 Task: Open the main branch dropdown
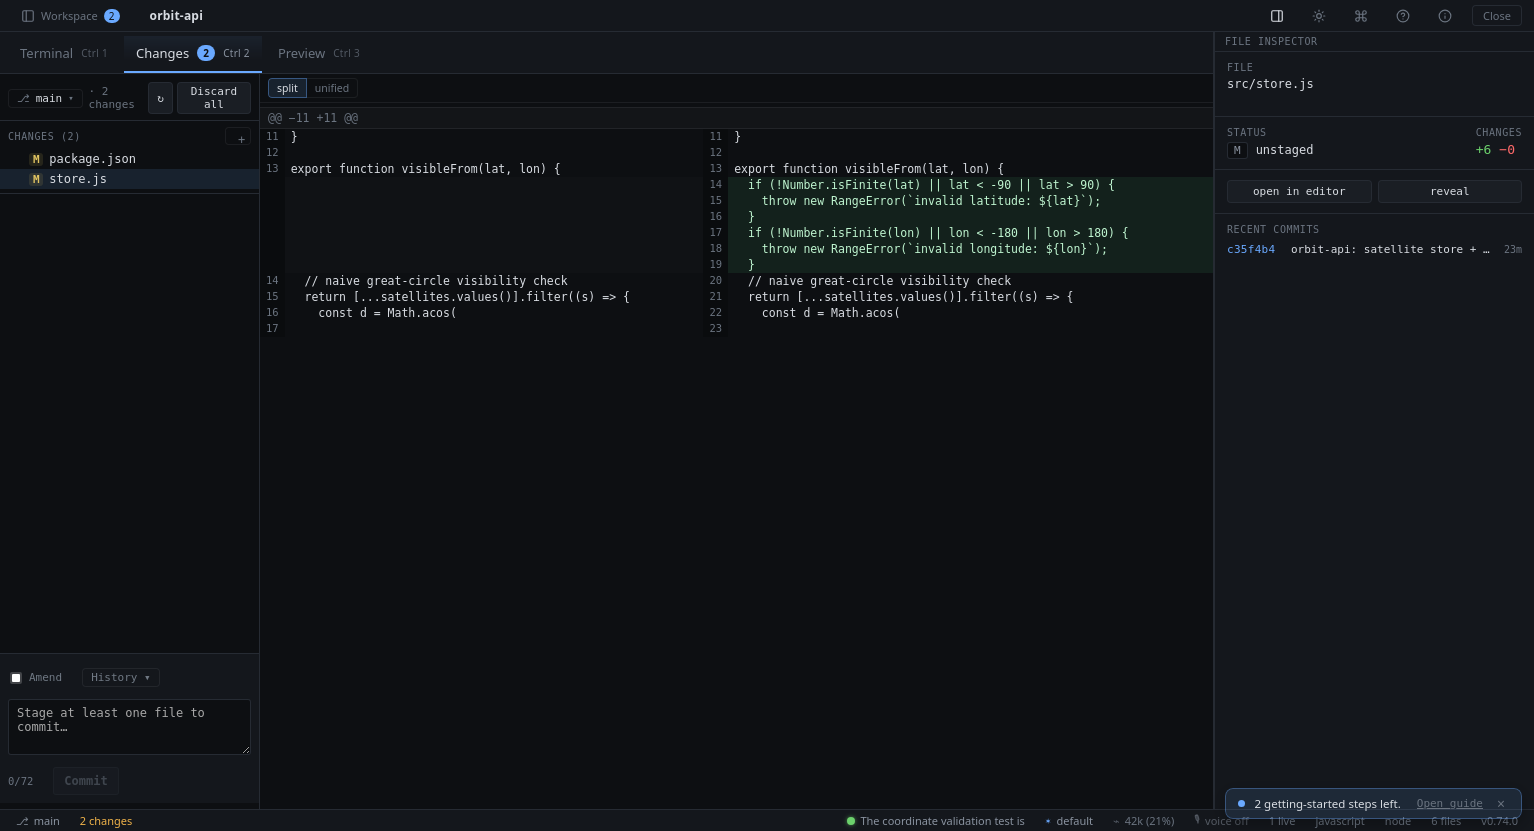(45, 98)
